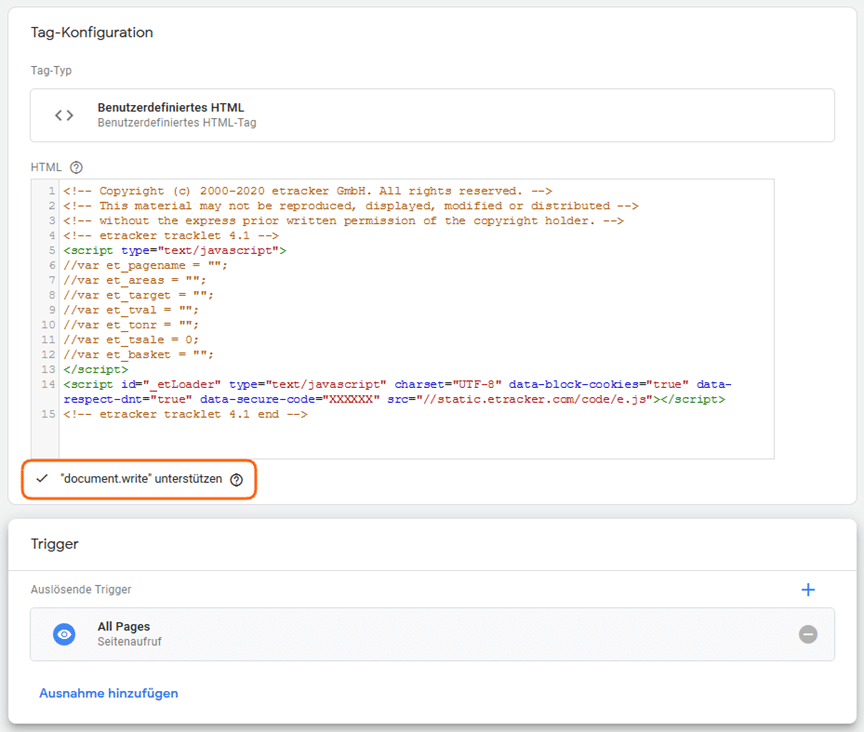The image size is (864, 732).
Task: Toggle the "document.write" unterstützen checkbox
Action: click(x=42, y=478)
